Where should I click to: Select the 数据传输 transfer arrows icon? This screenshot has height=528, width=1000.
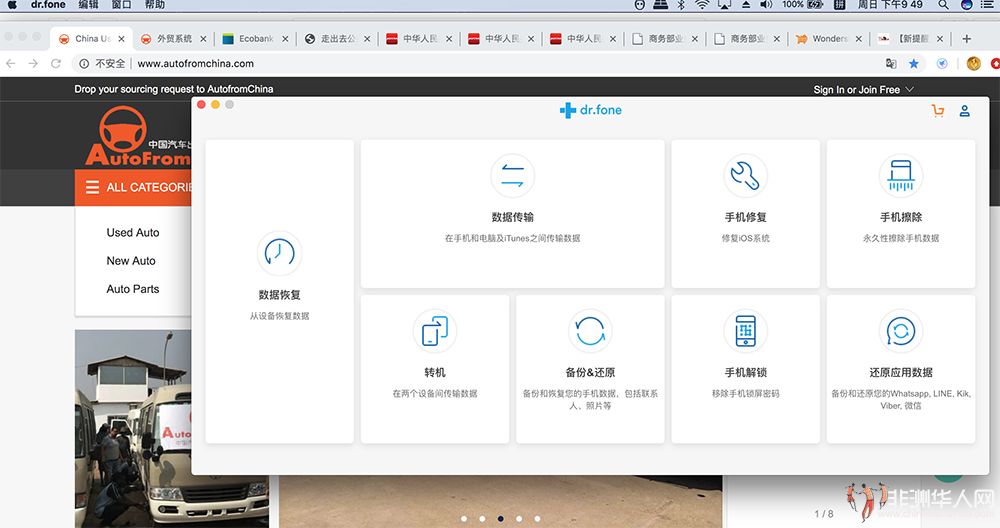[512, 175]
